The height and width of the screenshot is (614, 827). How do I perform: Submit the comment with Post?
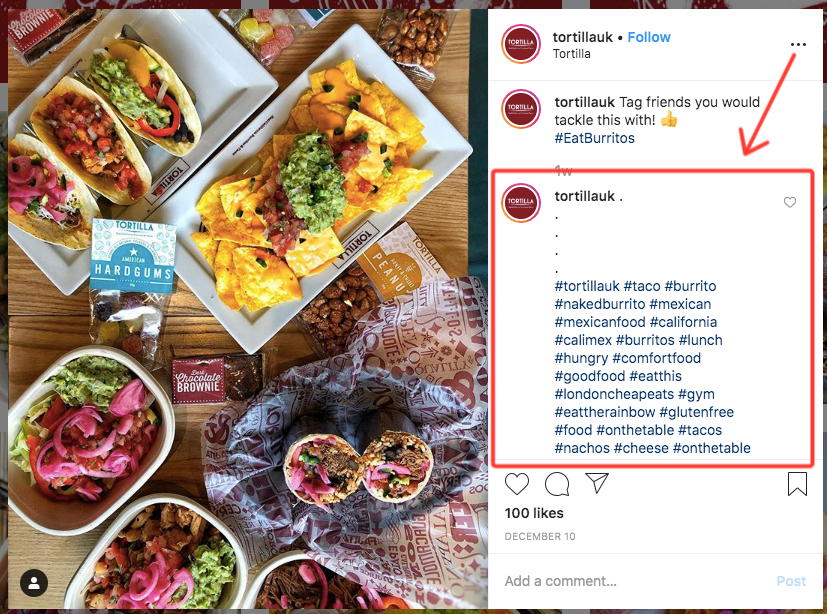point(791,581)
